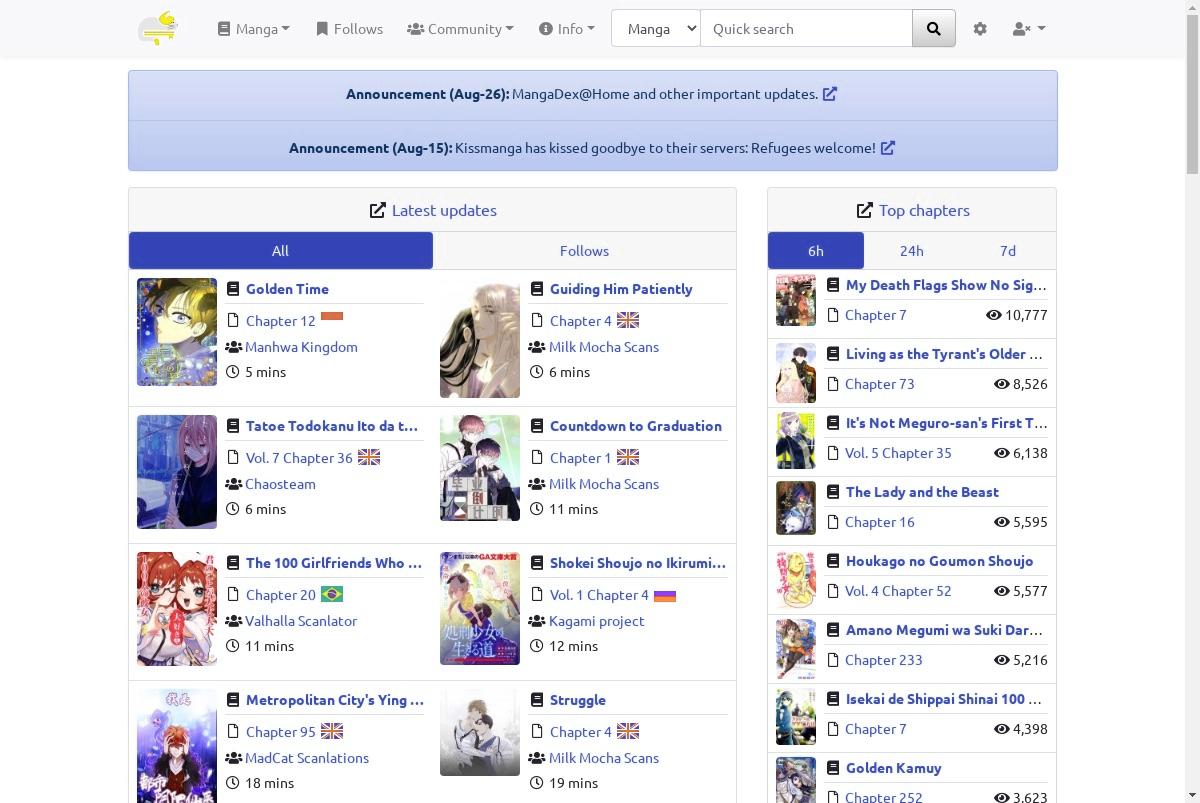Open MadCat Scanlations group link
Viewport: 1200px width, 803px height.
(x=307, y=758)
